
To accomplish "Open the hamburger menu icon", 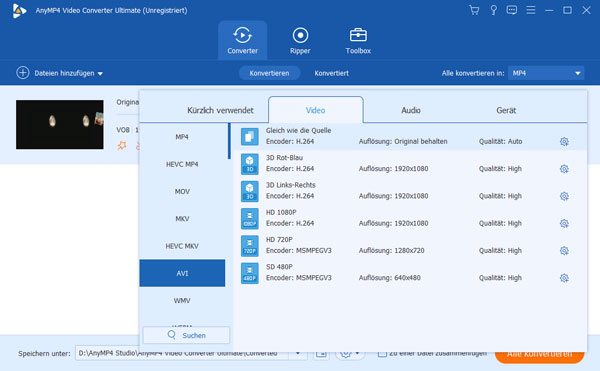I will coord(531,10).
